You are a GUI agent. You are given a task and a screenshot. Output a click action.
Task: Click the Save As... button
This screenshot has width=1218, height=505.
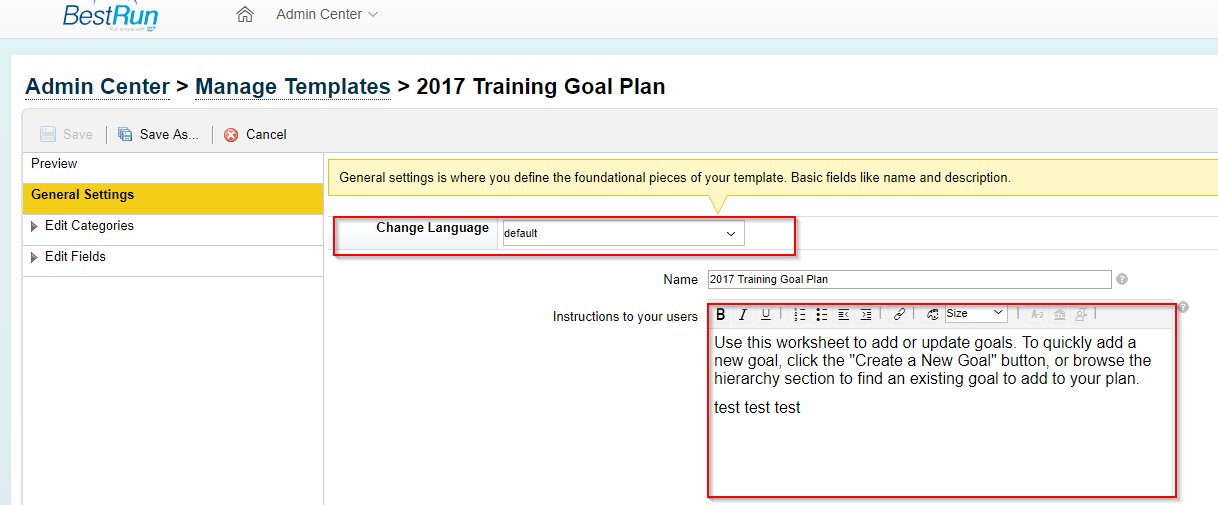click(x=158, y=134)
